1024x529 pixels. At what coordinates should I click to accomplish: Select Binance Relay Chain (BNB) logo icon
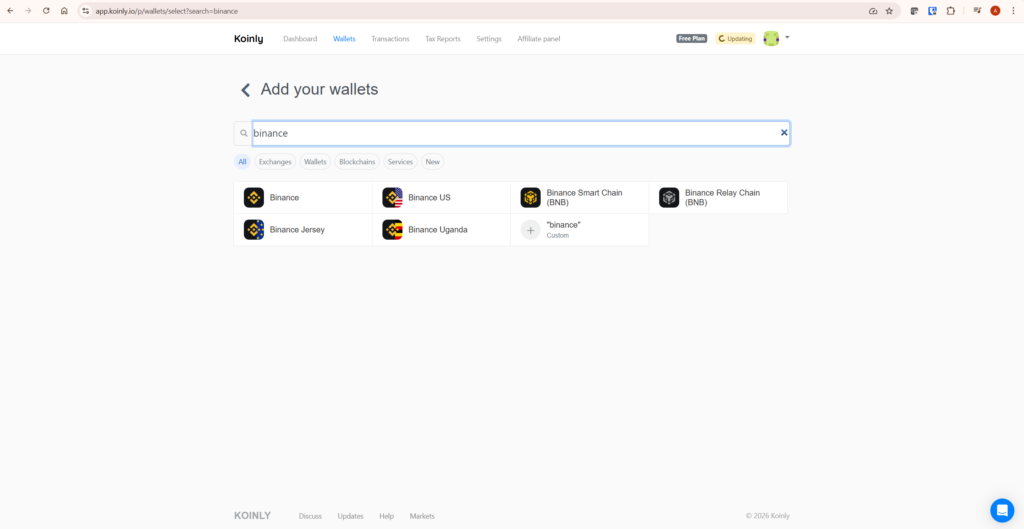click(x=669, y=197)
